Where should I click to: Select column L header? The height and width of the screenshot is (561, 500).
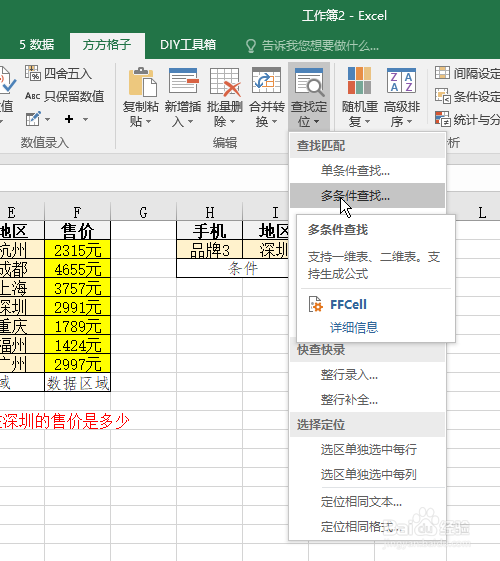(482, 213)
